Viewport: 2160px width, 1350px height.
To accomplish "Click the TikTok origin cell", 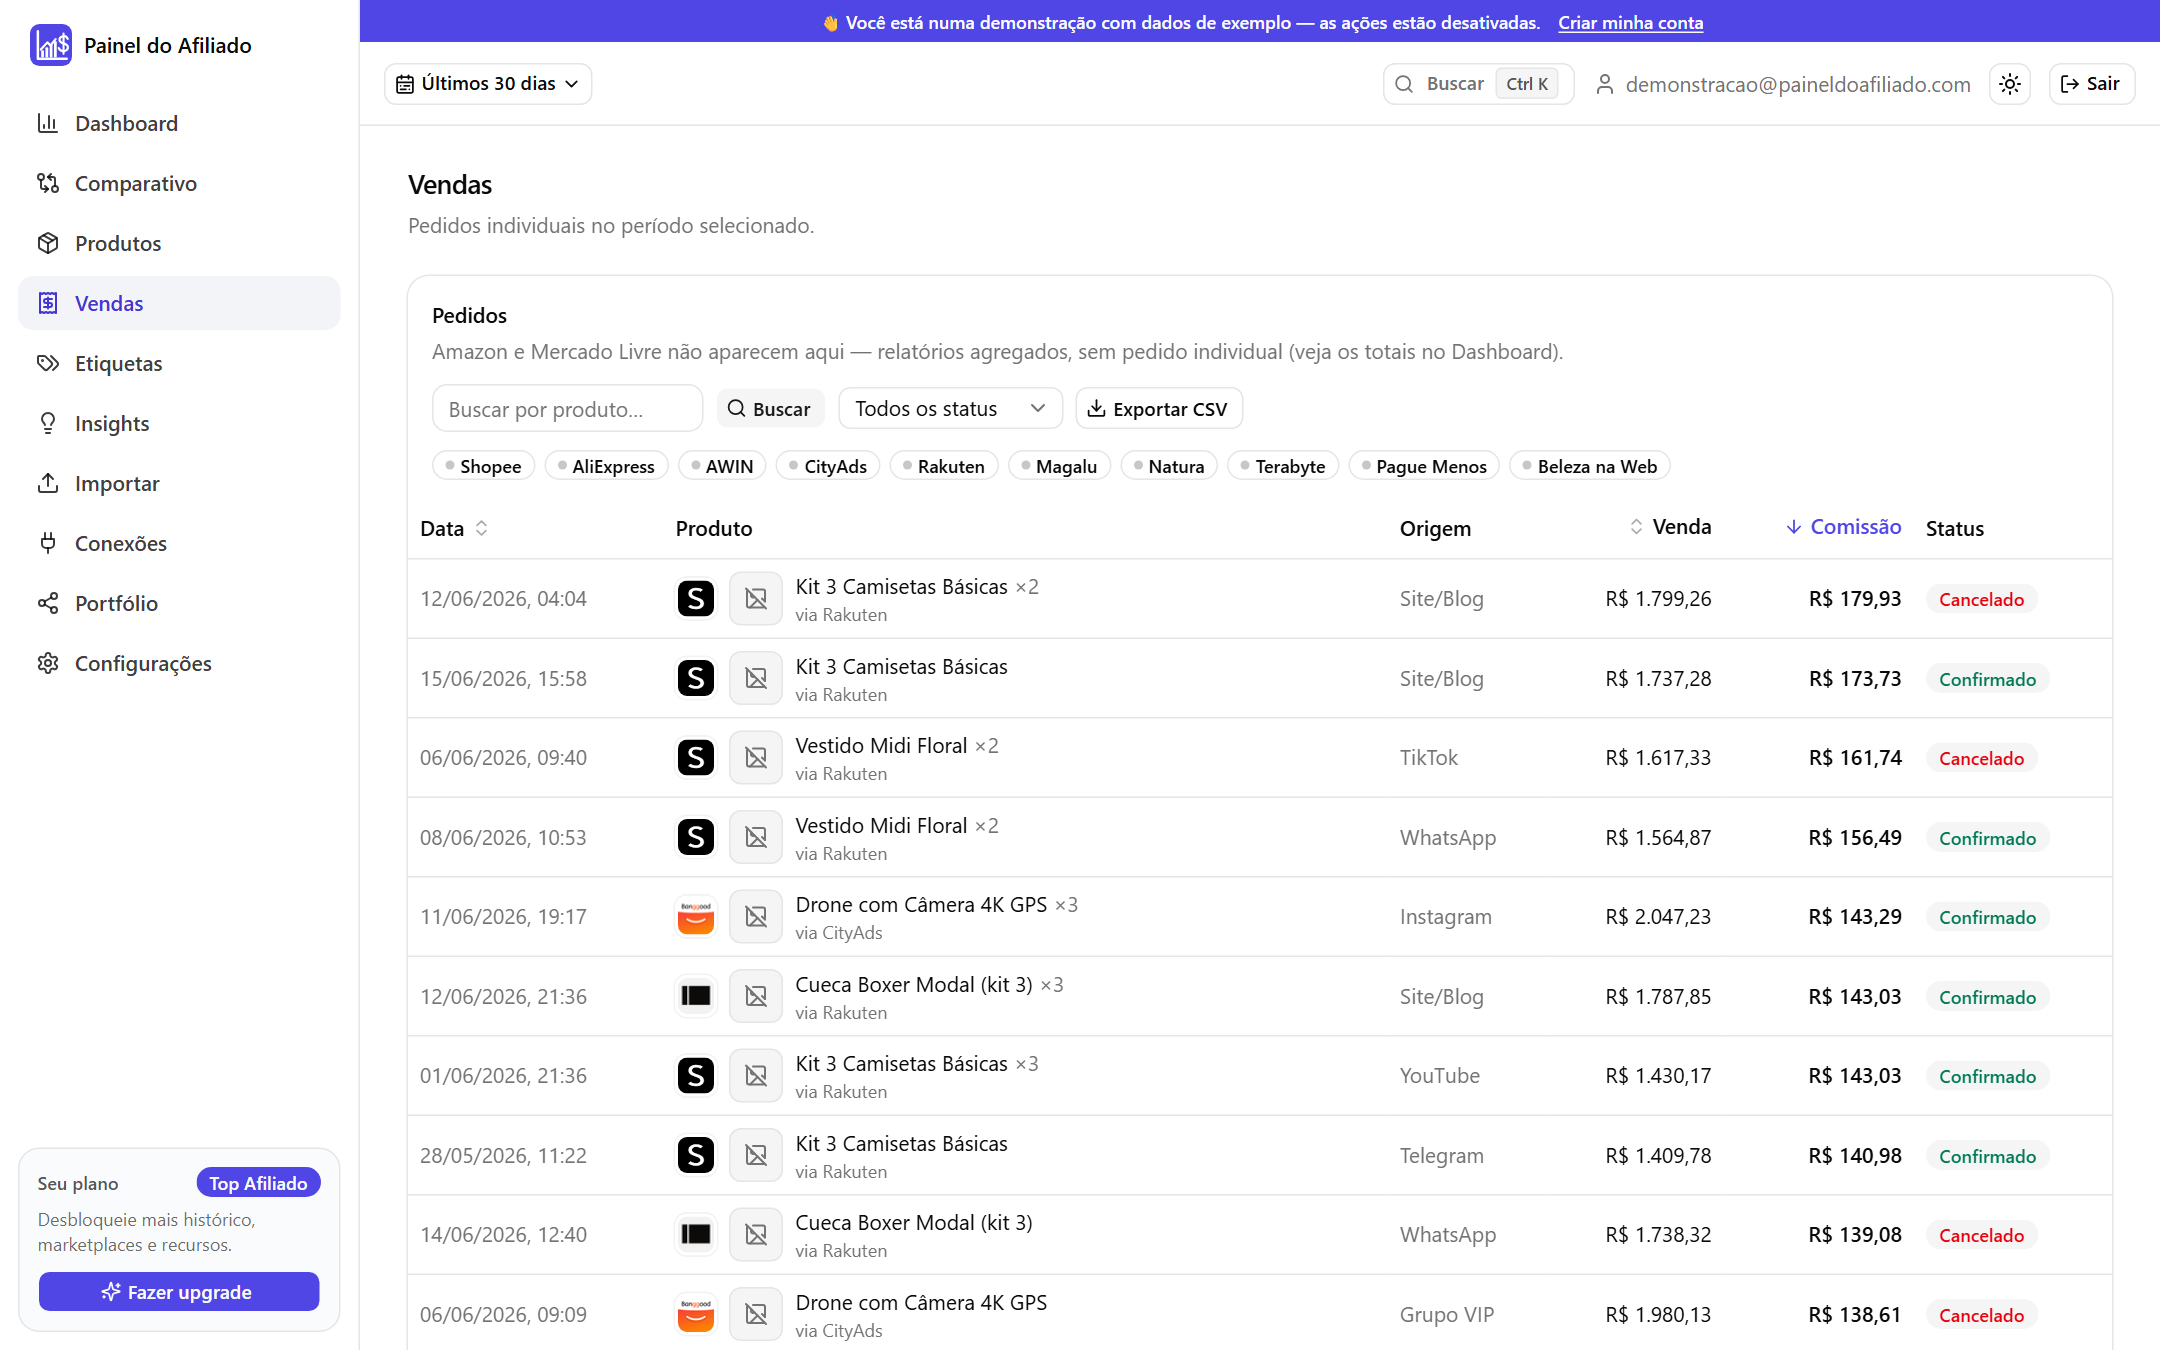I will tap(1429, 758).
